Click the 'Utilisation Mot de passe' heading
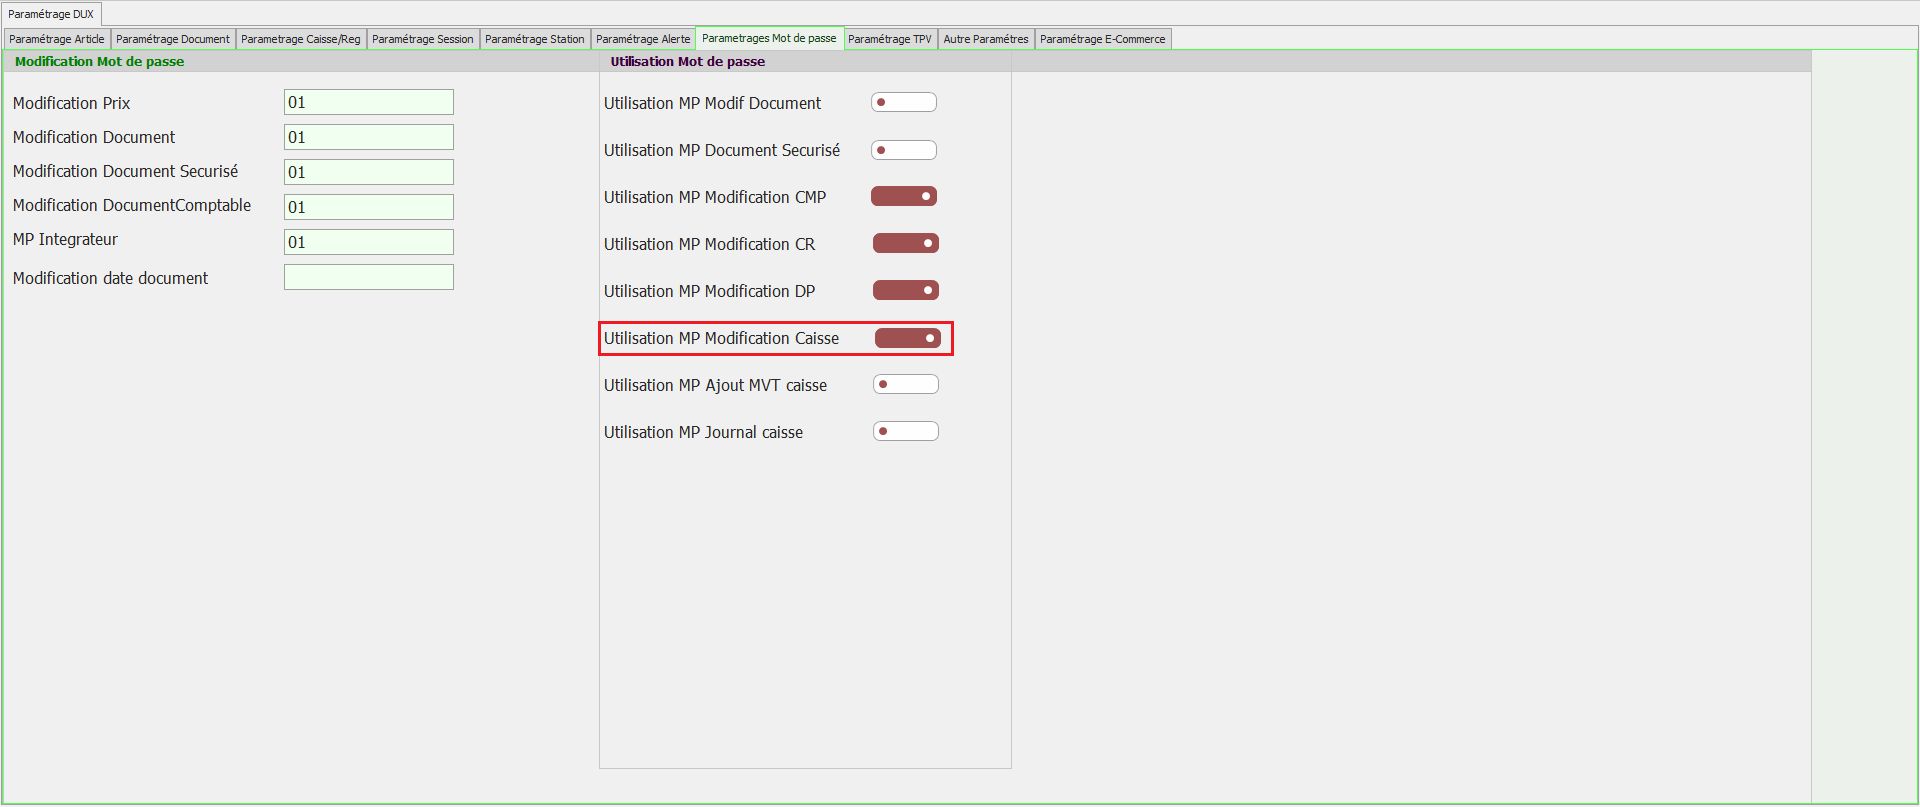 [x=688, y=61]
